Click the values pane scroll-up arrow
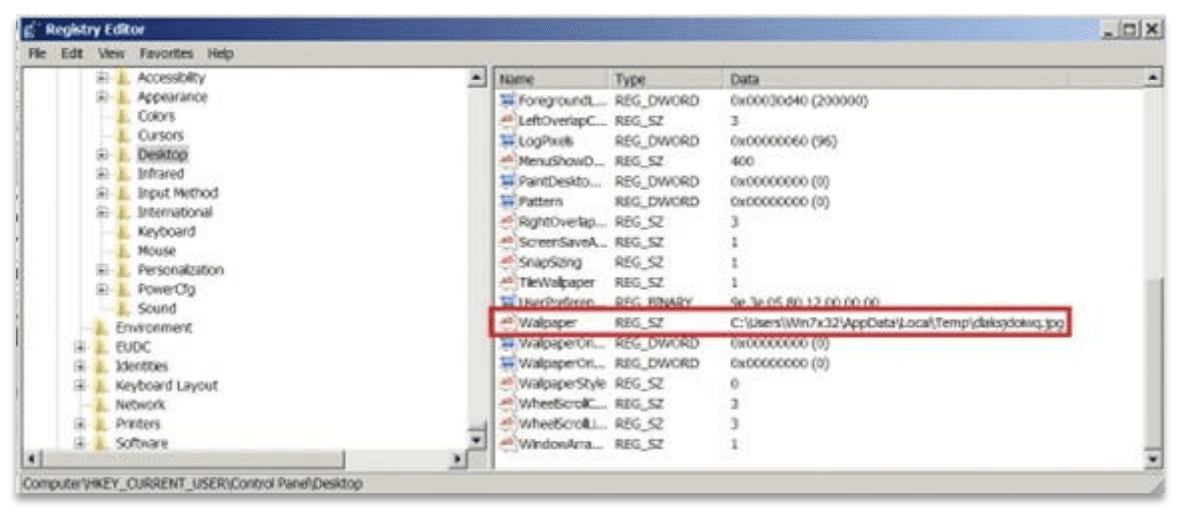The height and width of the screenshot is (512, 1179). 1153,77
